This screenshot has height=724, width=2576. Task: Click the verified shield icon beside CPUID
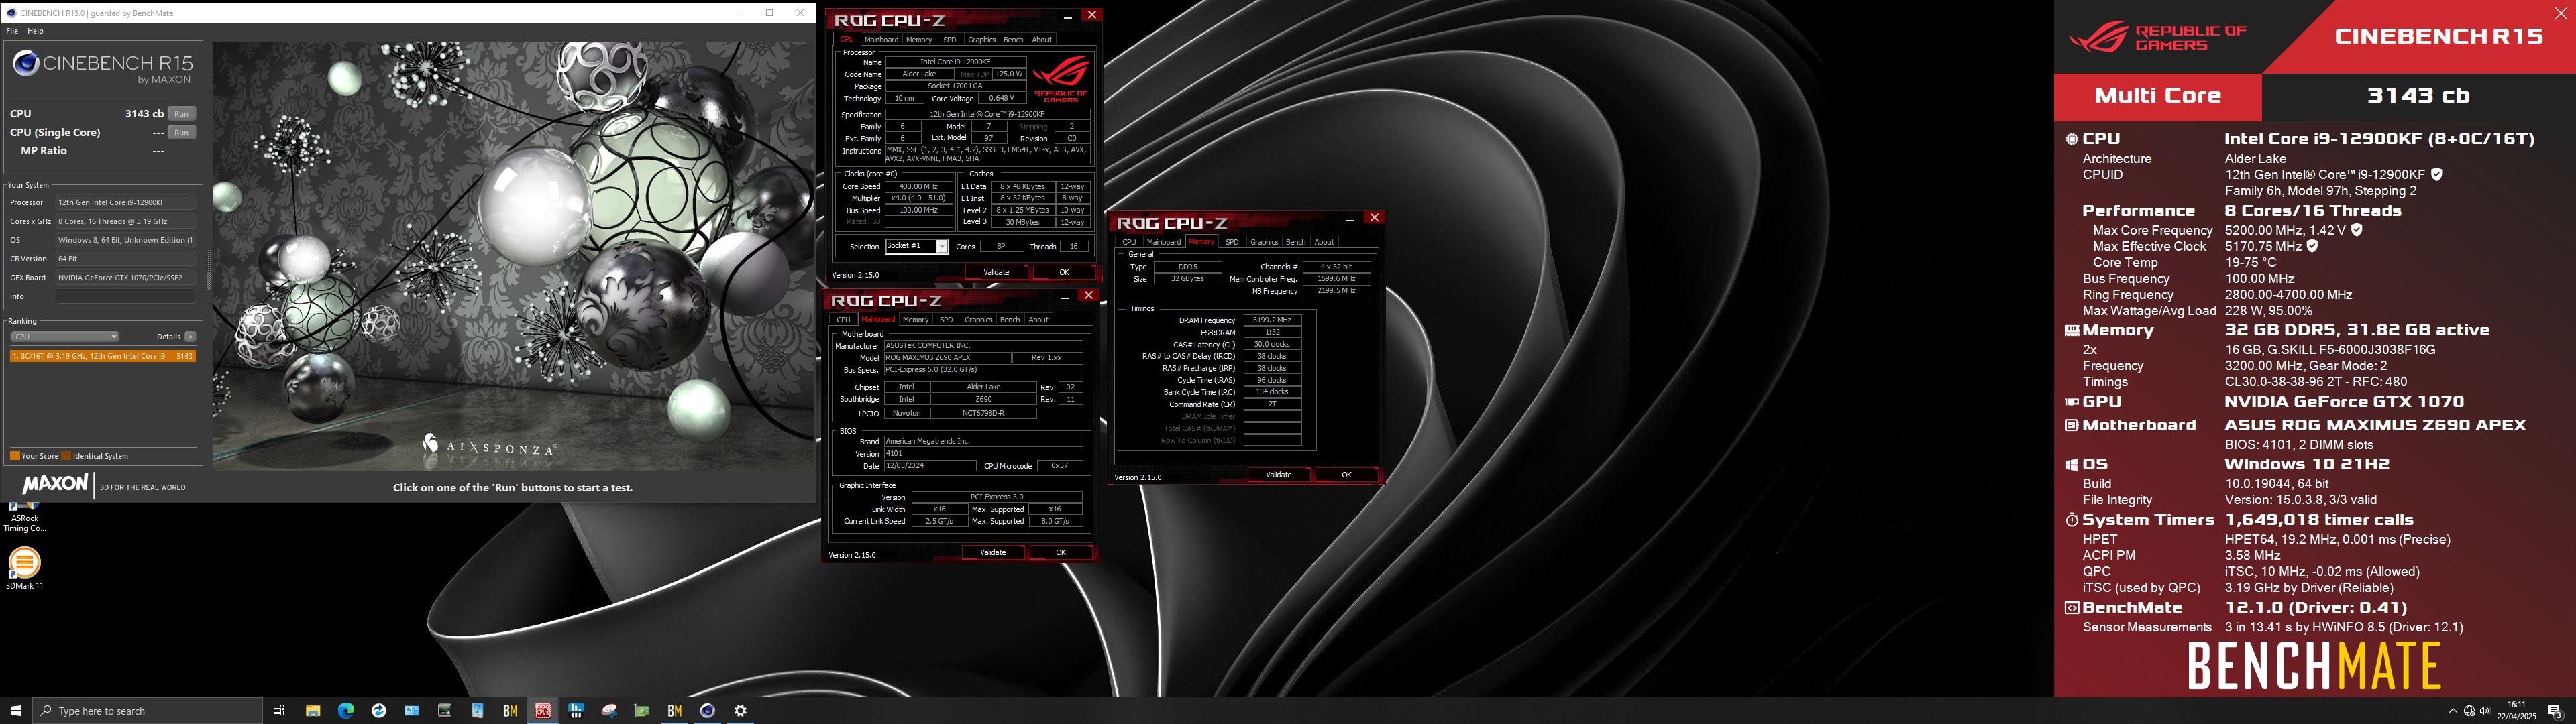(x=2437, y=174)
